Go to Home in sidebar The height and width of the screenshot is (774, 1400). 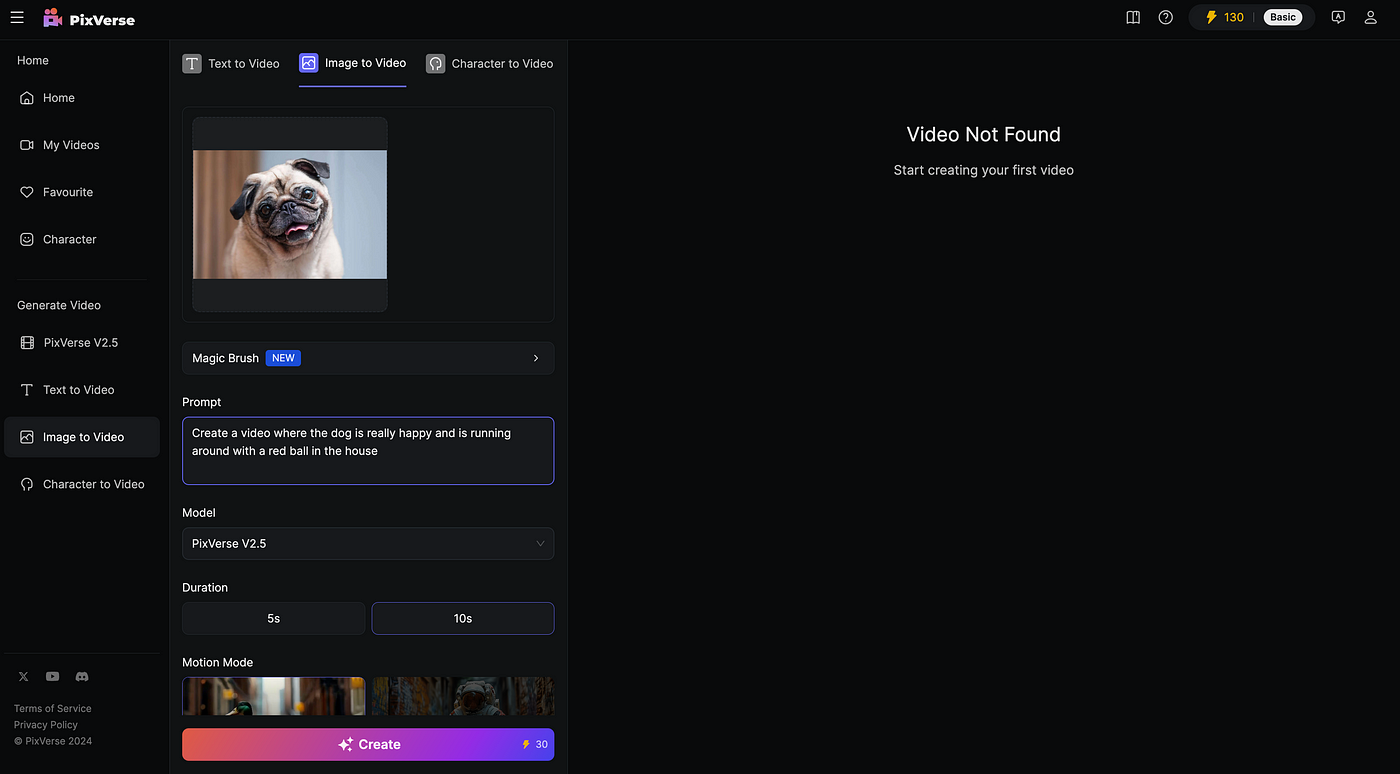point(81,98)
